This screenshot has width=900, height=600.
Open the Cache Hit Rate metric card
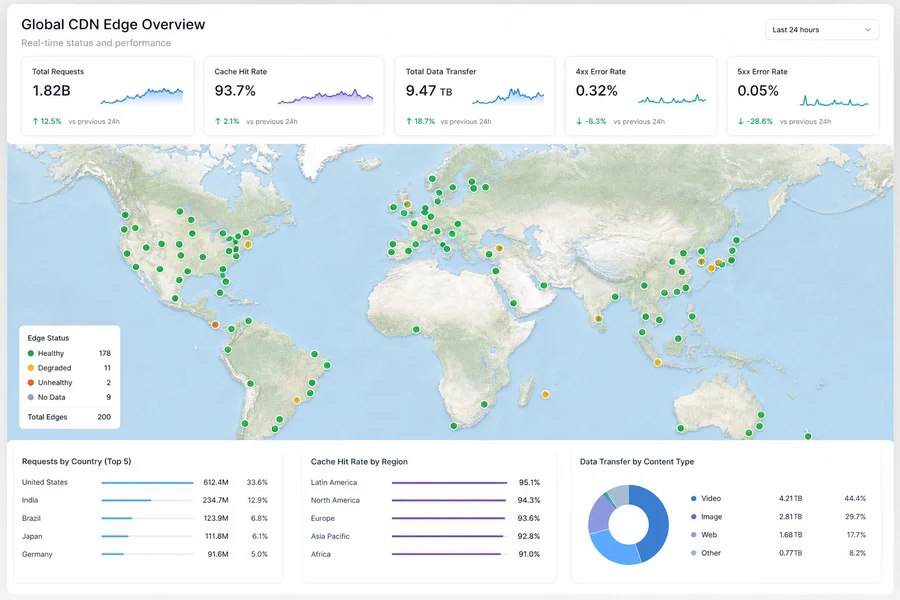[294, 96]
